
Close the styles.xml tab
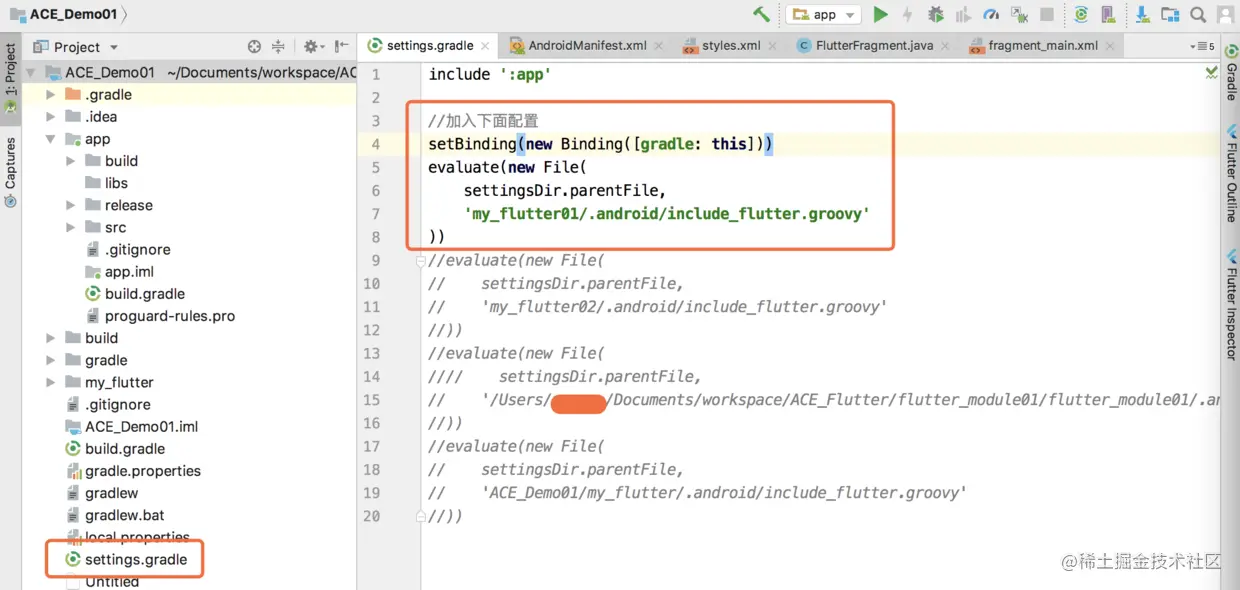coord(774,46)
